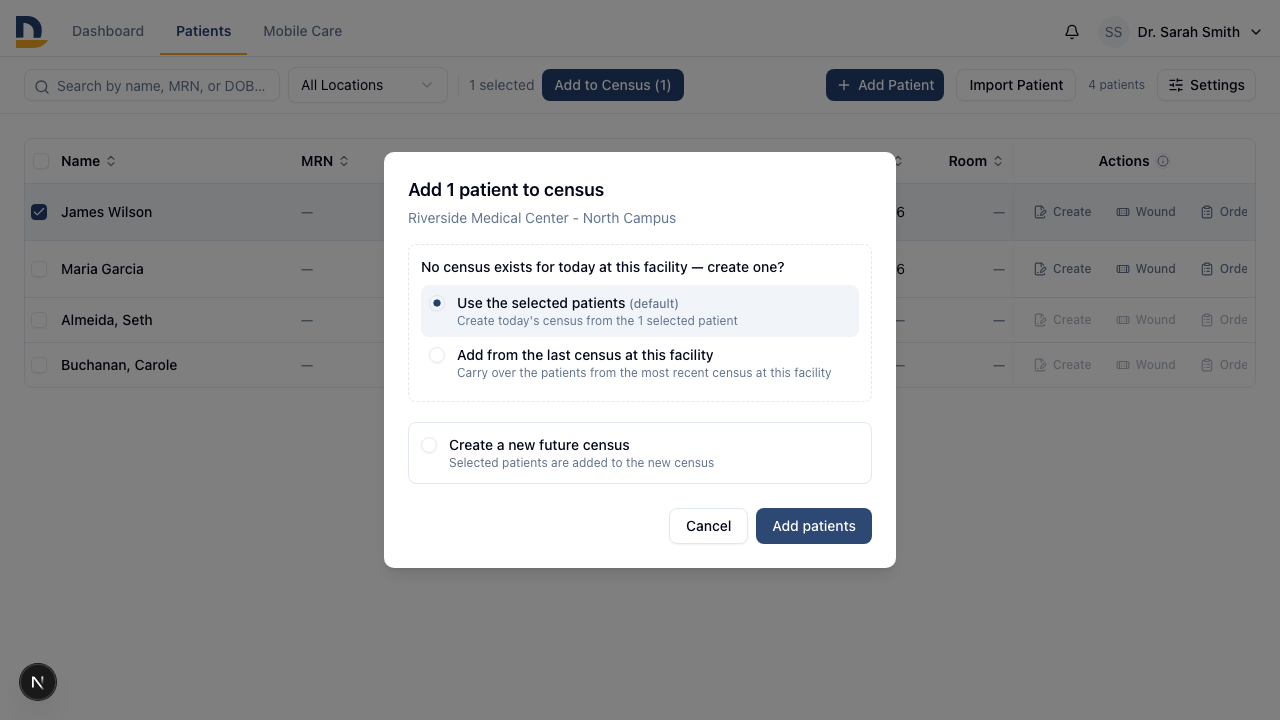The width and height of the screenshot is (1280, 720).
Task: Open the All Locations dropdown
Action: tap(368, 85)
